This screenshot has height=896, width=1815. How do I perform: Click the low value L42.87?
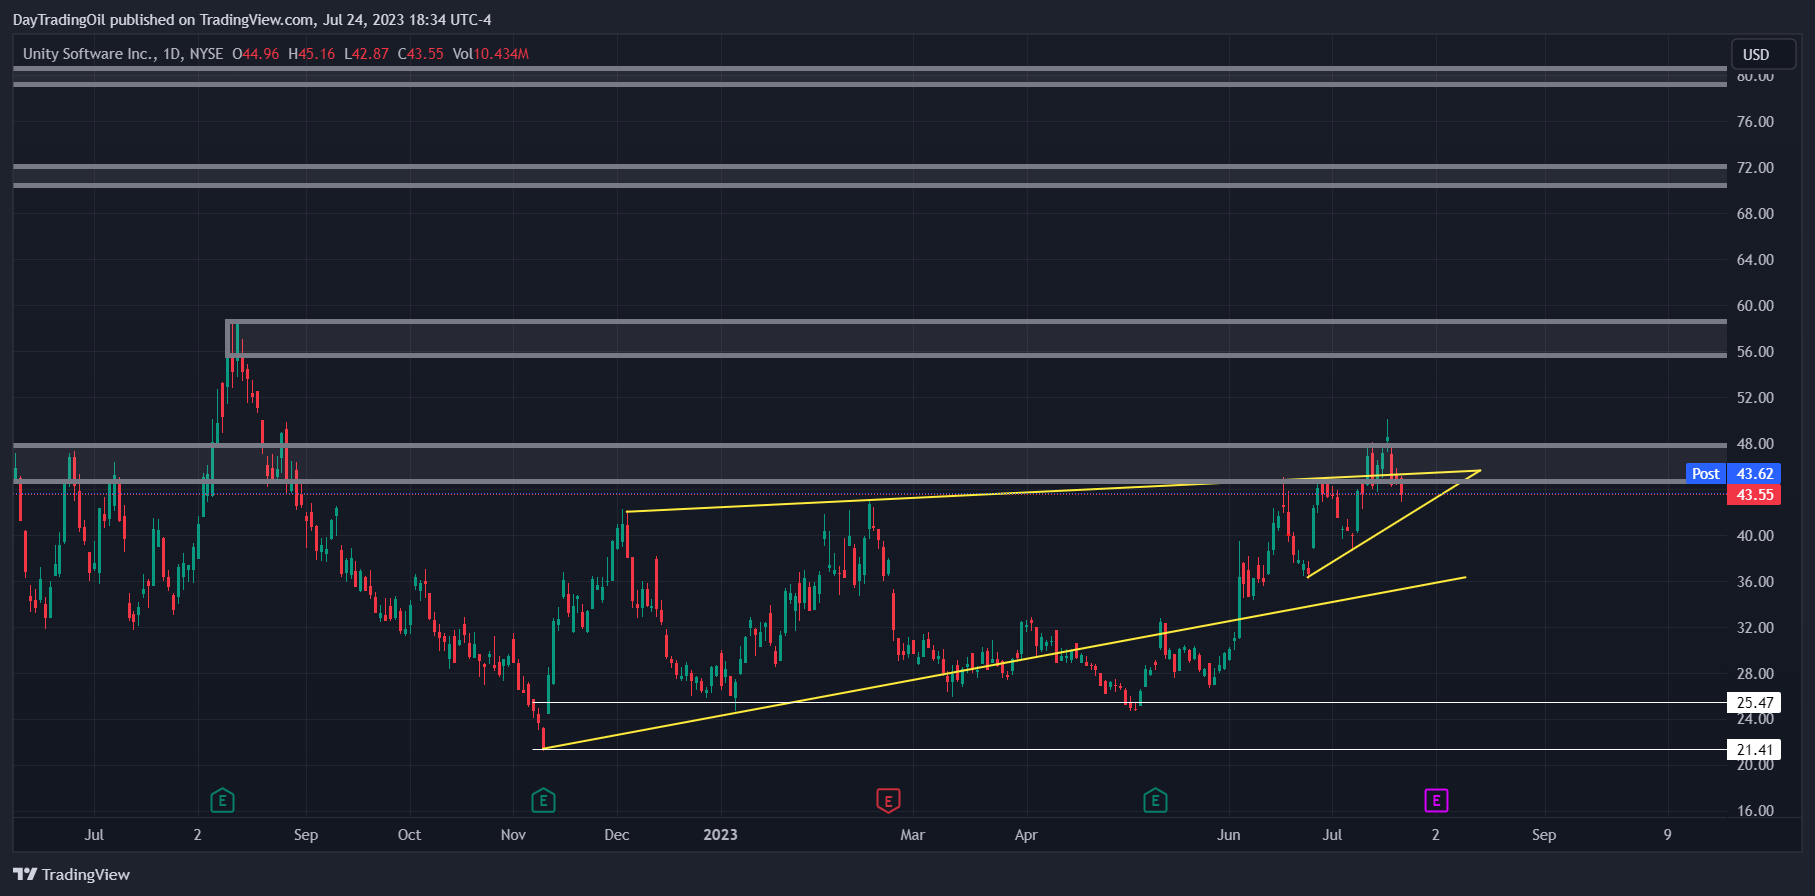367,54
